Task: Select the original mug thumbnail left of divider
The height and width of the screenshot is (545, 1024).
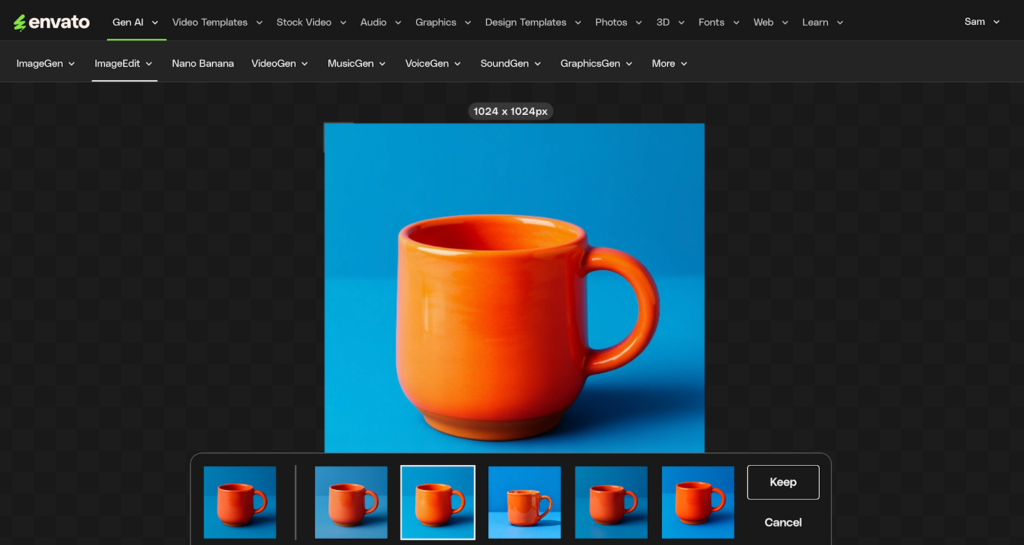Action: pos(240,502)
